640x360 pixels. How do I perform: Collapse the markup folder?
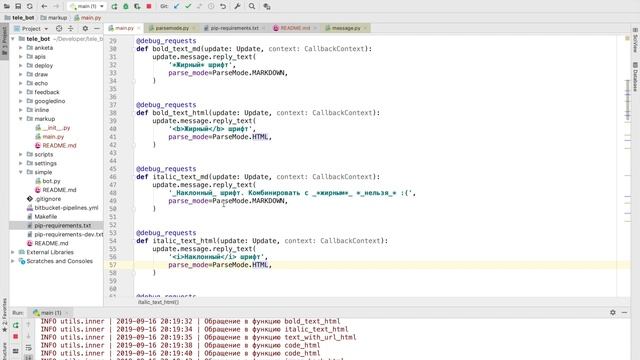pos(21,119)
